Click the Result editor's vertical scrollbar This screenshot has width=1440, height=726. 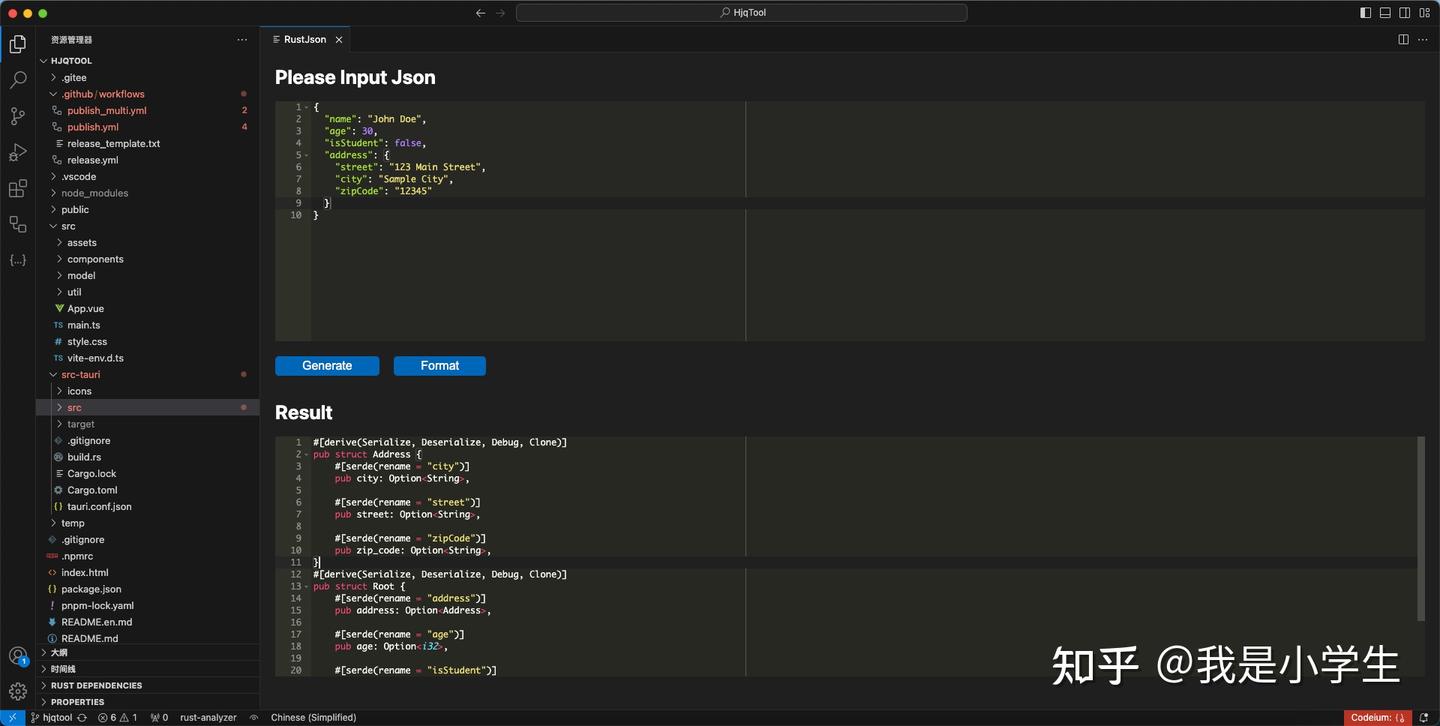[1421, 528]
